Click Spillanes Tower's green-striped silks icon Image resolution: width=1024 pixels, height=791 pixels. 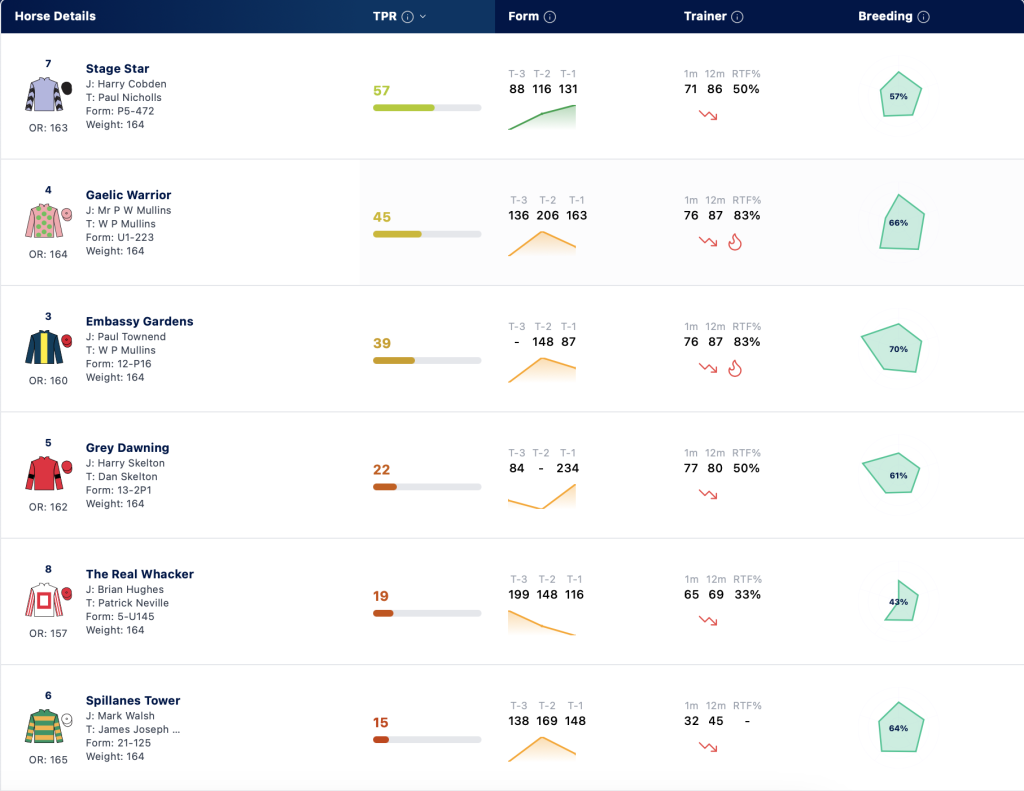pyautogui.click(x=48, y=726)
